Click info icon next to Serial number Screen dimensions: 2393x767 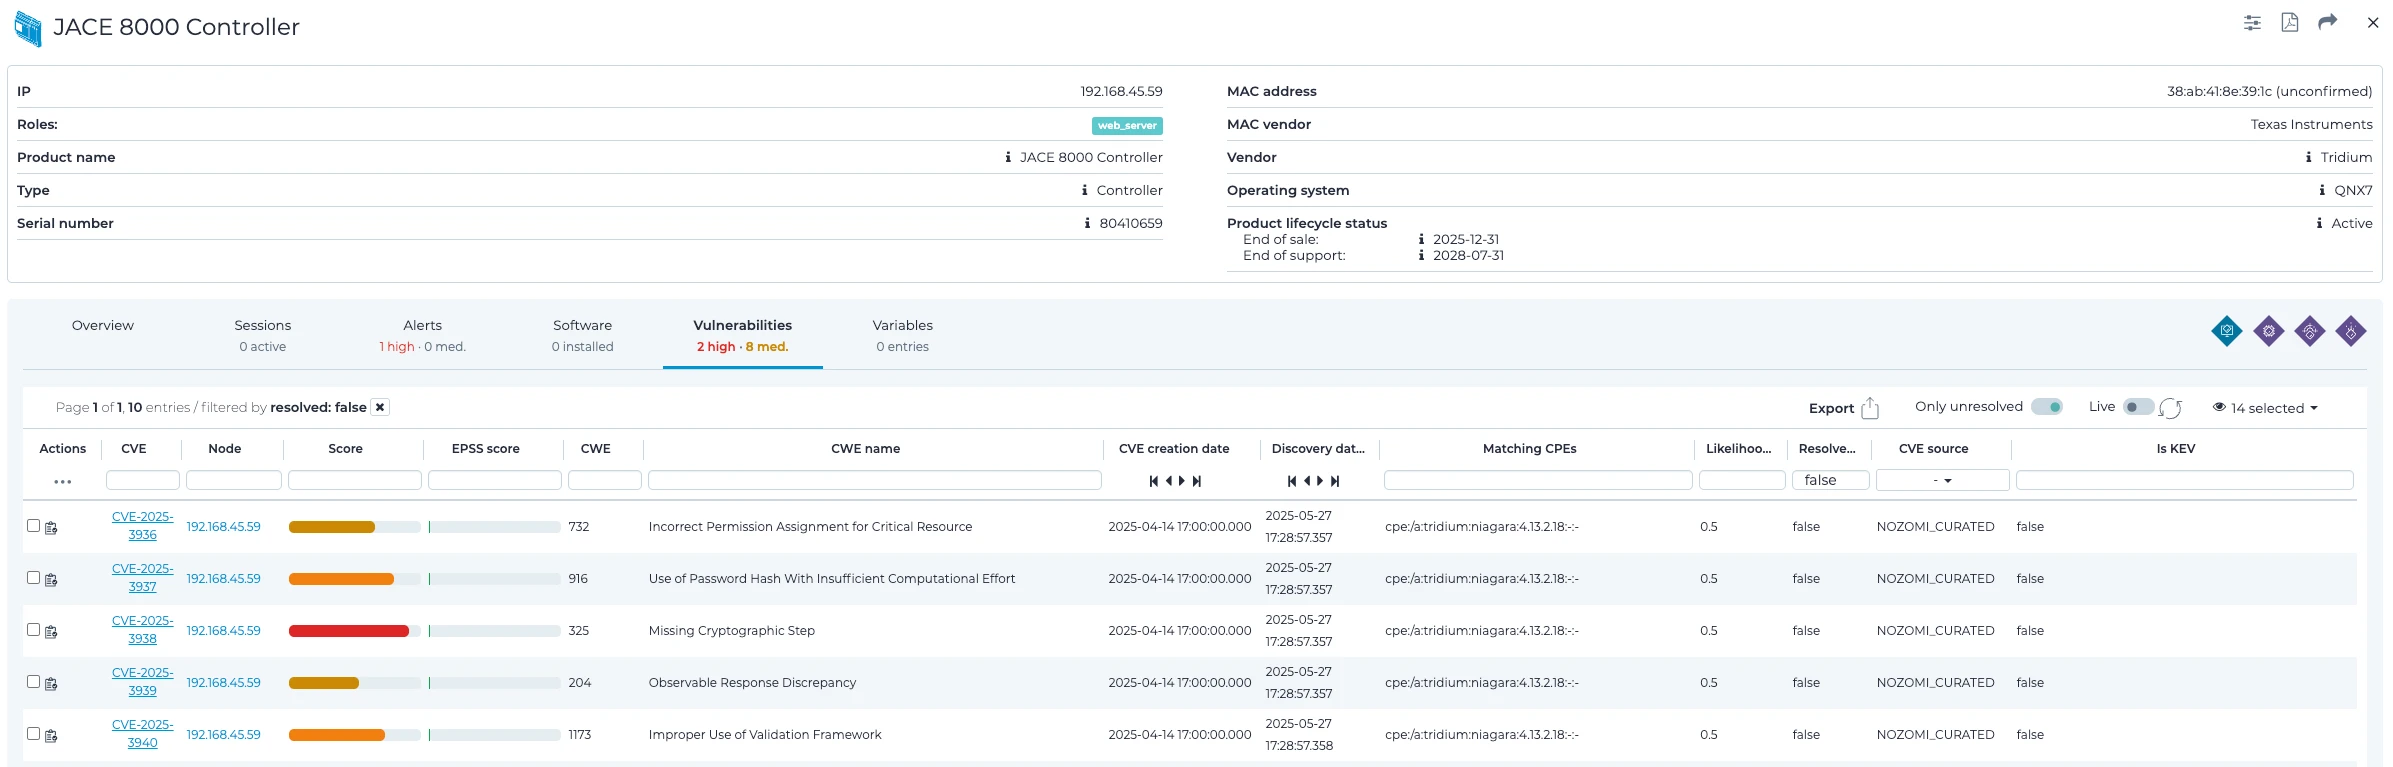click(1087, 223)
